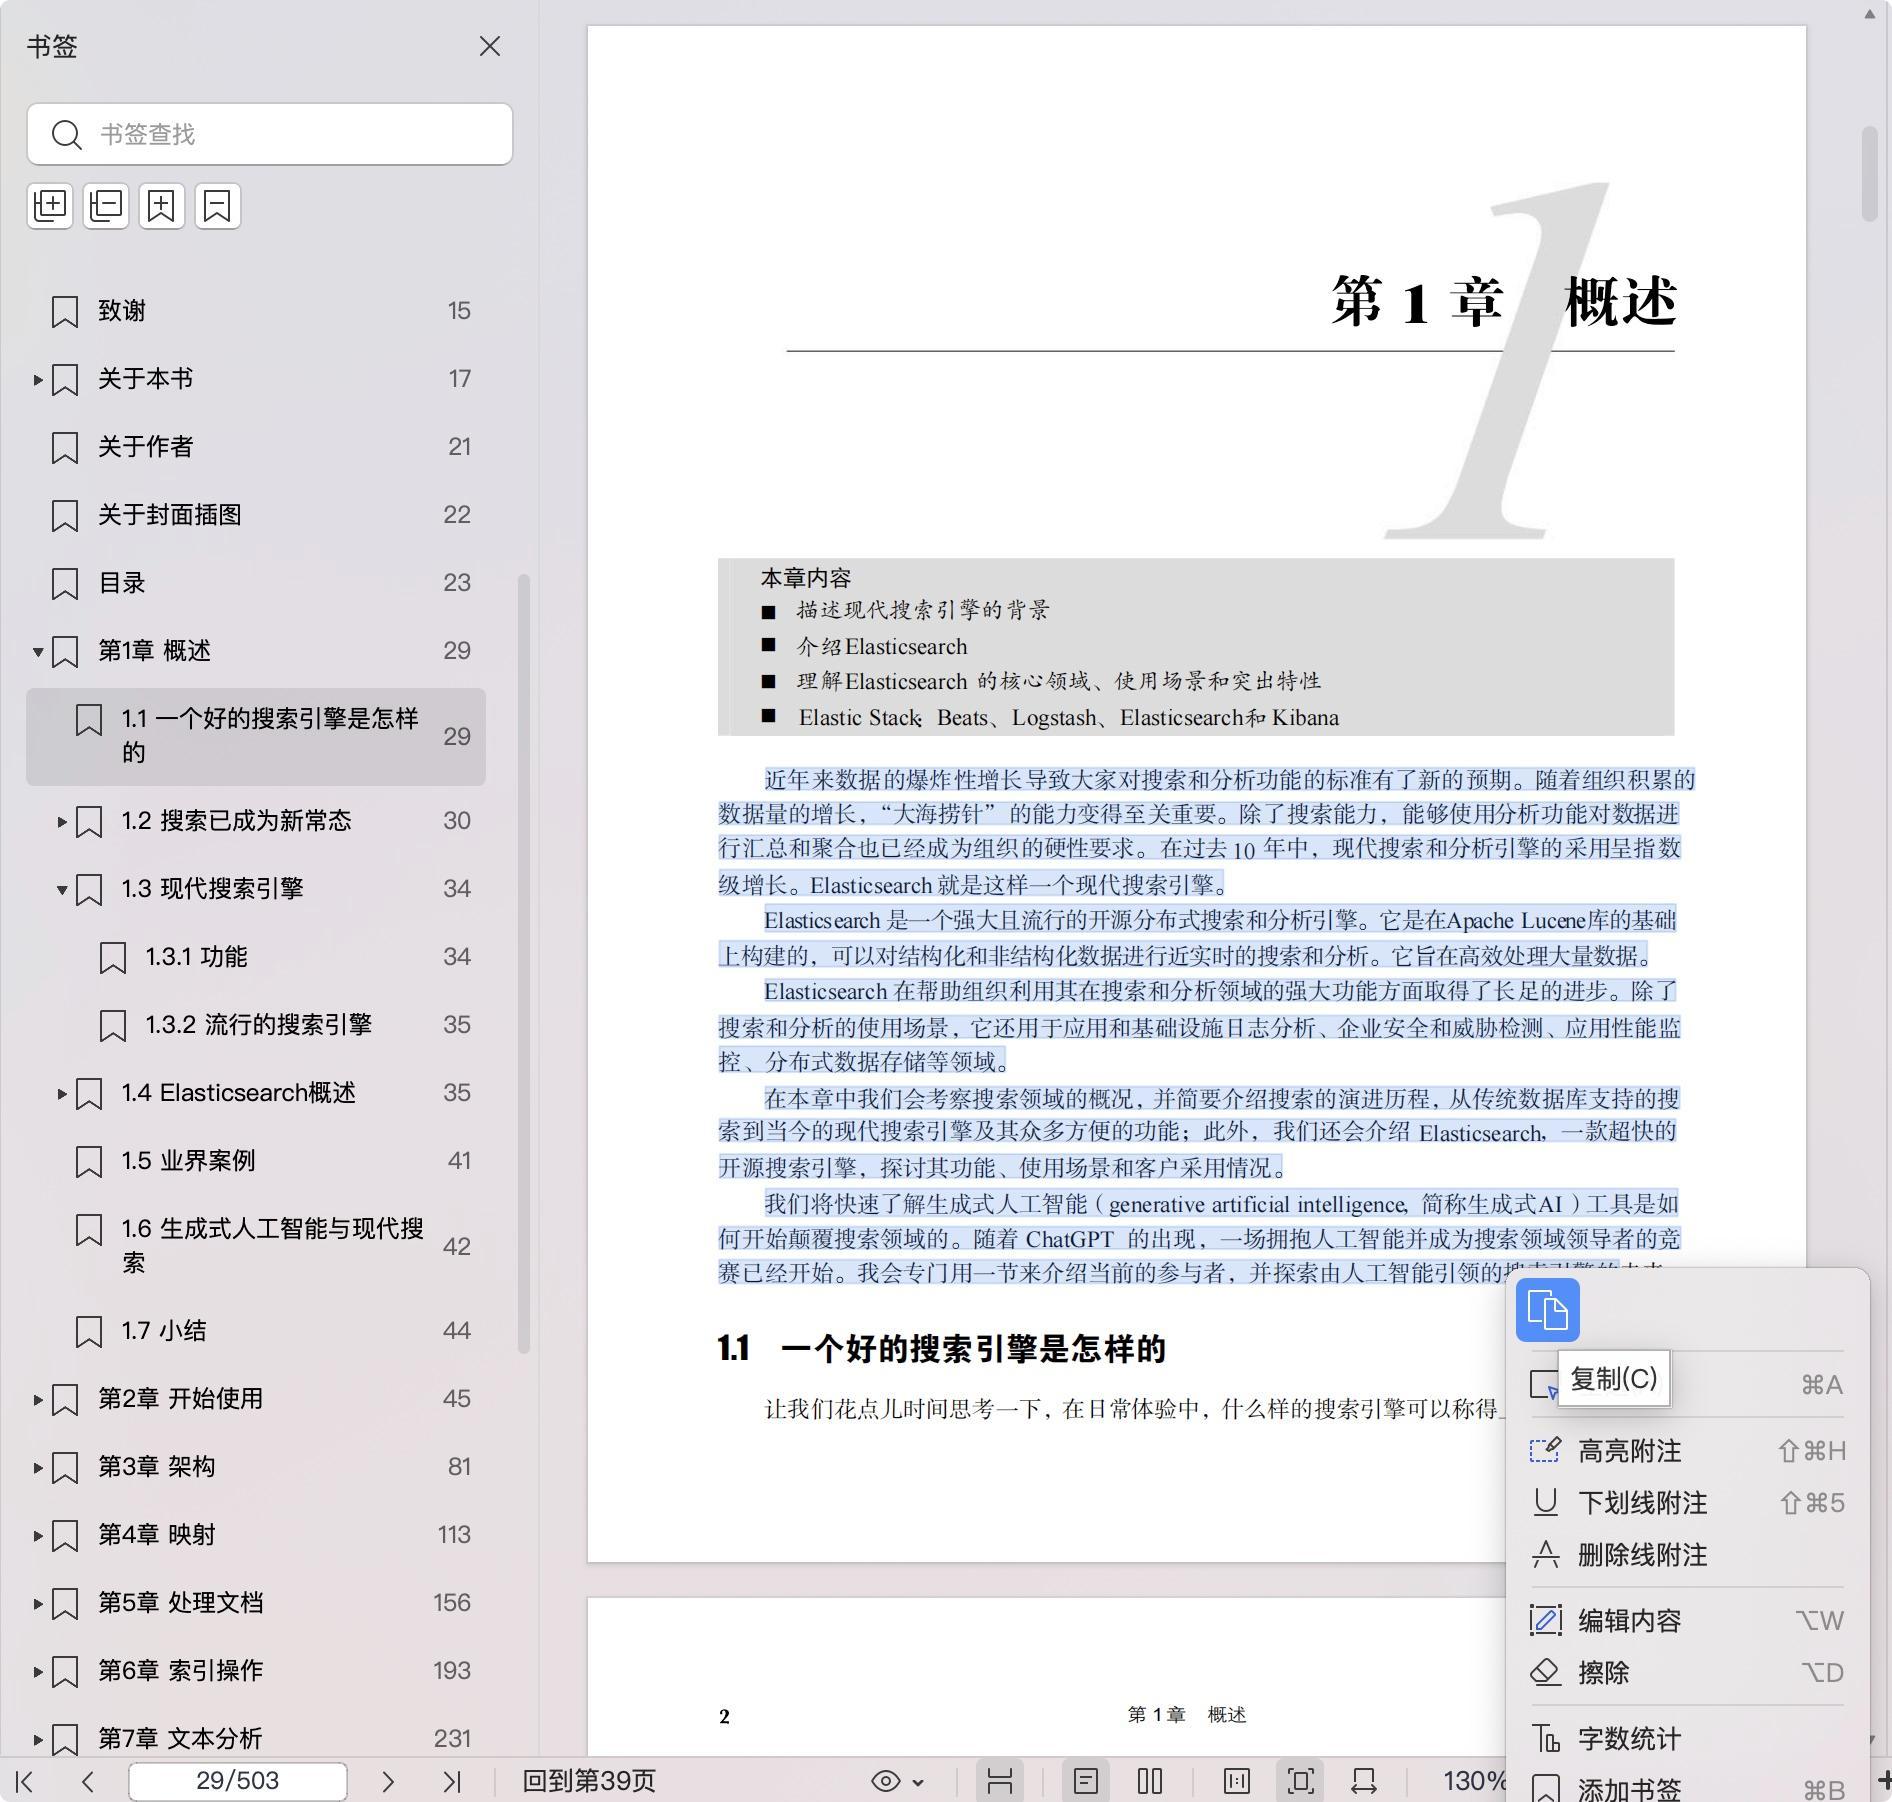Collapse the 1.3 现代搜索引擎 bookmark
The height and width of the screenshot is (1802, 1892).
pyautogui.click(x=62, y=889)
